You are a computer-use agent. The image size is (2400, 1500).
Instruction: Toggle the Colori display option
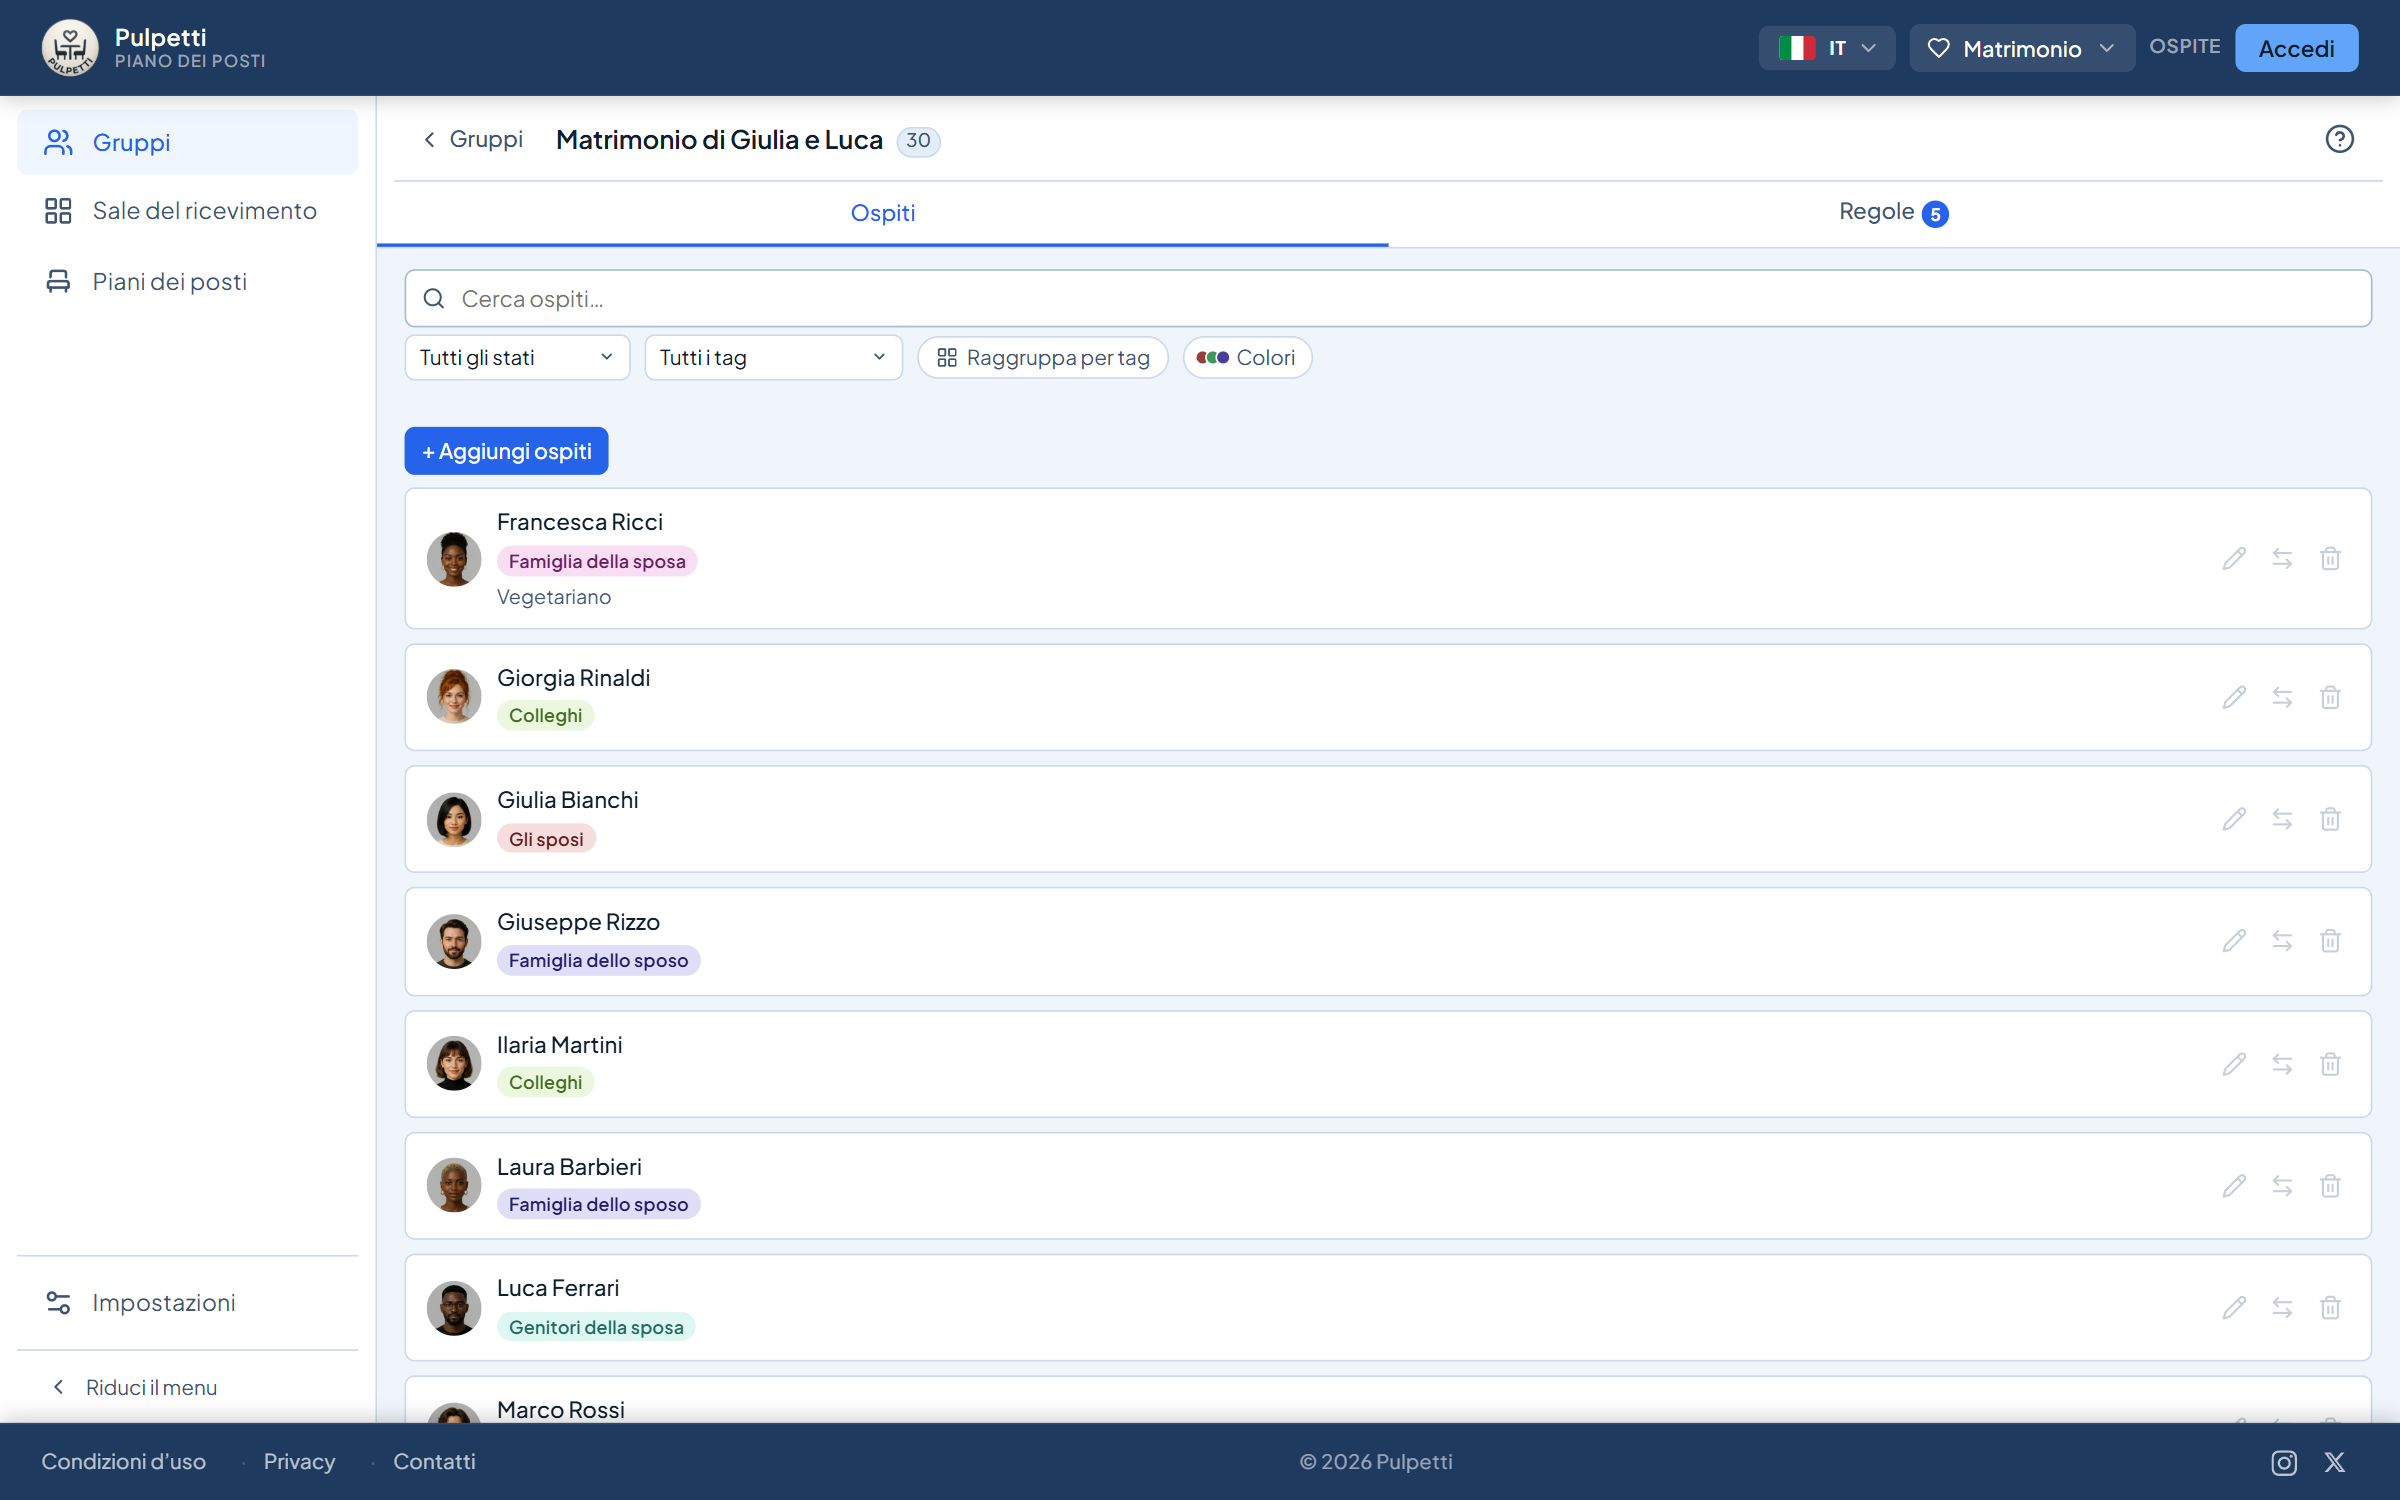(x=1247, y=358)
